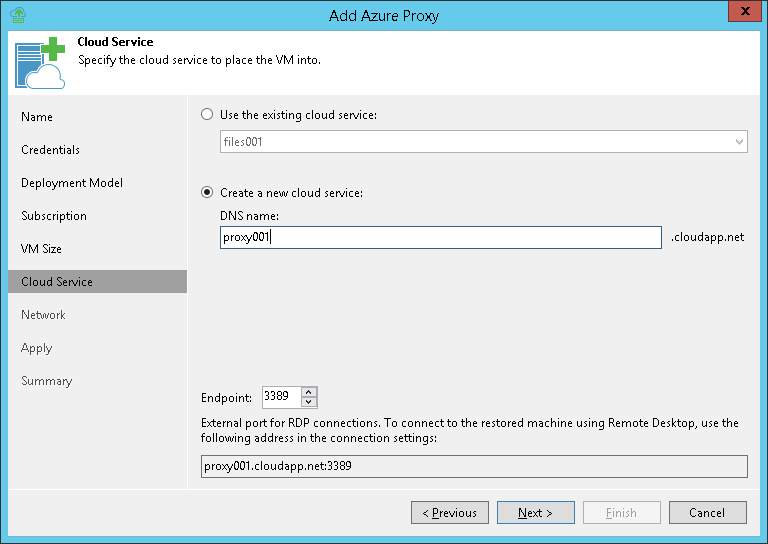Select 'Create a new cloud service' radio button
The height and width of the screenshot is (544, 768).
207,192
